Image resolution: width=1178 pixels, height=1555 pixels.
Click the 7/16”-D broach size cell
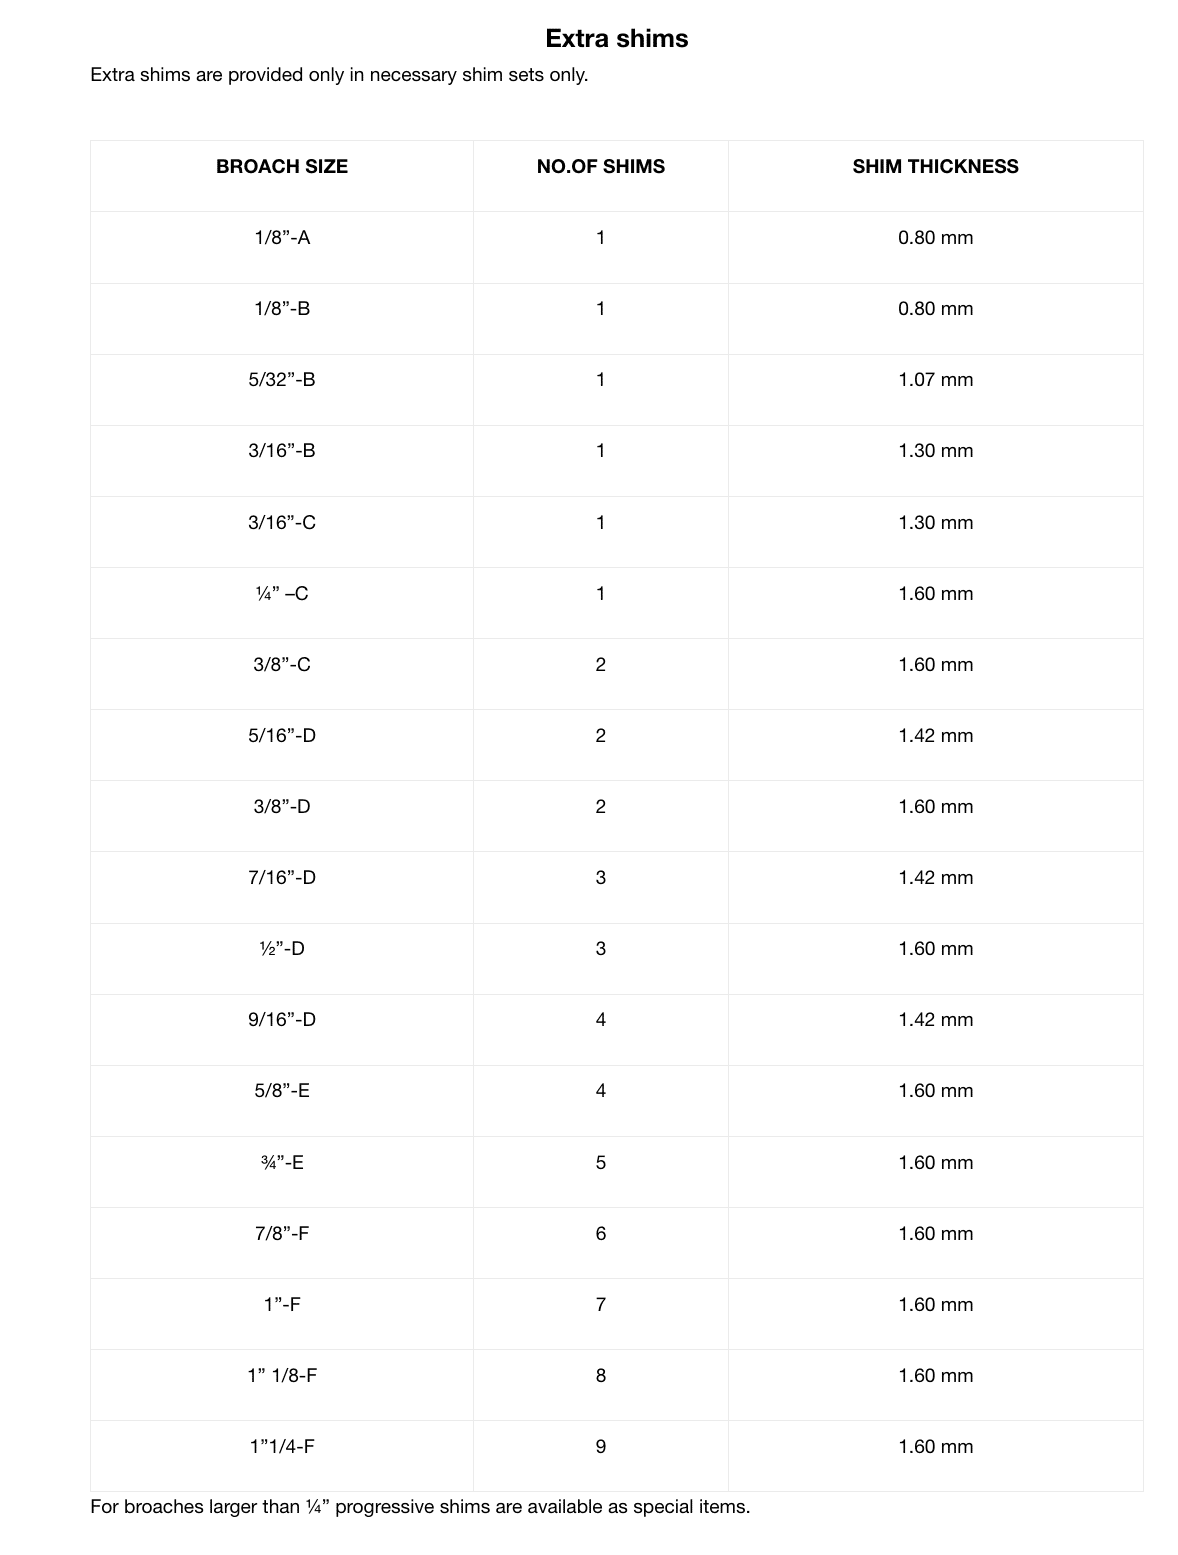(x=282, y=877)
